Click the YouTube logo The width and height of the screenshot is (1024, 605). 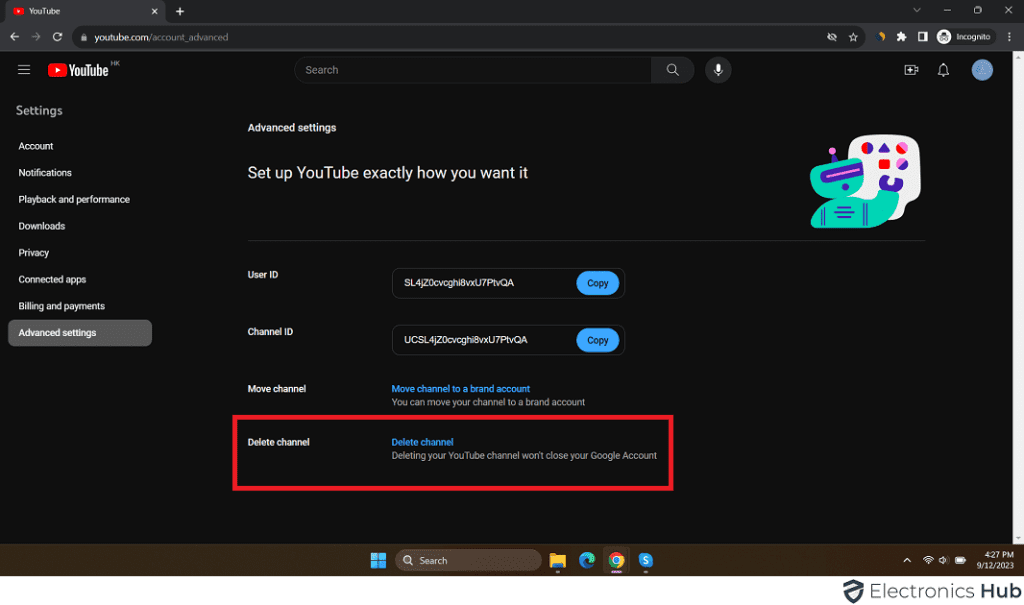[x=77, y=70]
